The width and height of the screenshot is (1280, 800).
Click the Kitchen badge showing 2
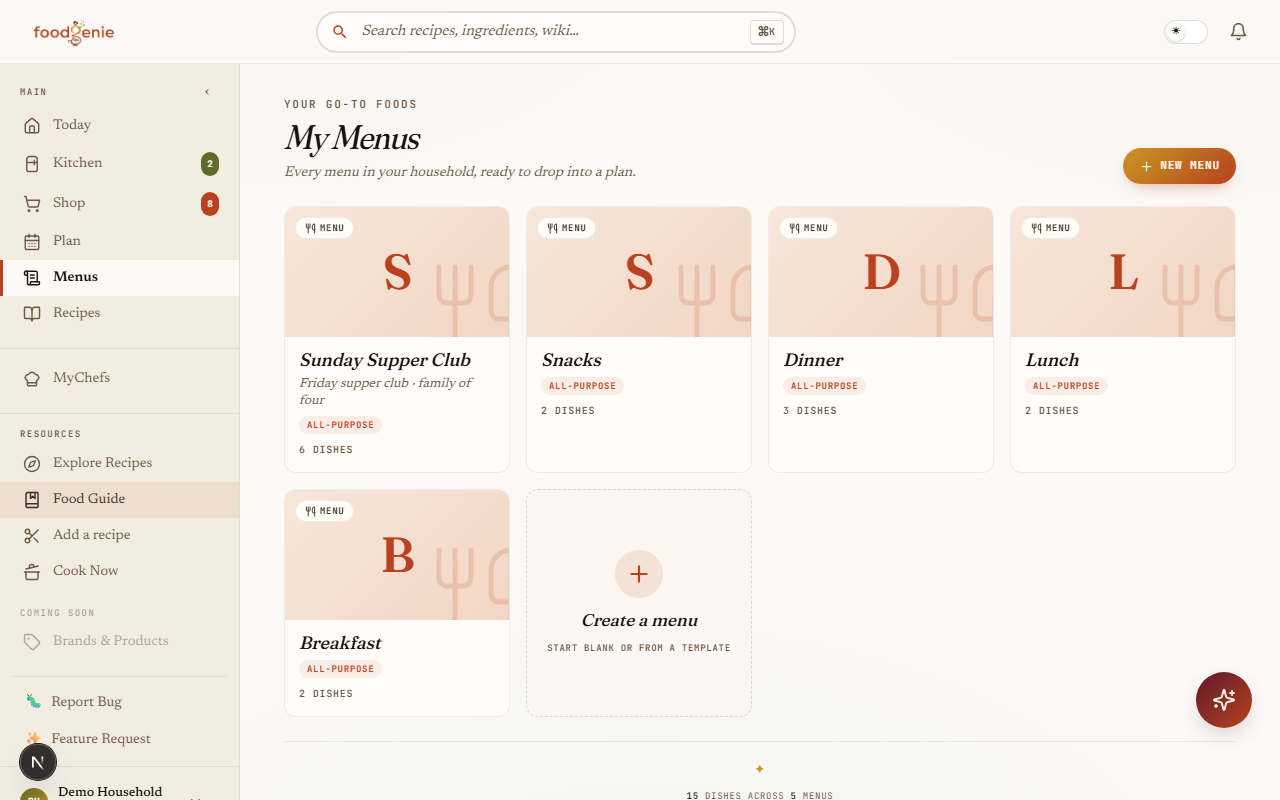coord(209,164)
